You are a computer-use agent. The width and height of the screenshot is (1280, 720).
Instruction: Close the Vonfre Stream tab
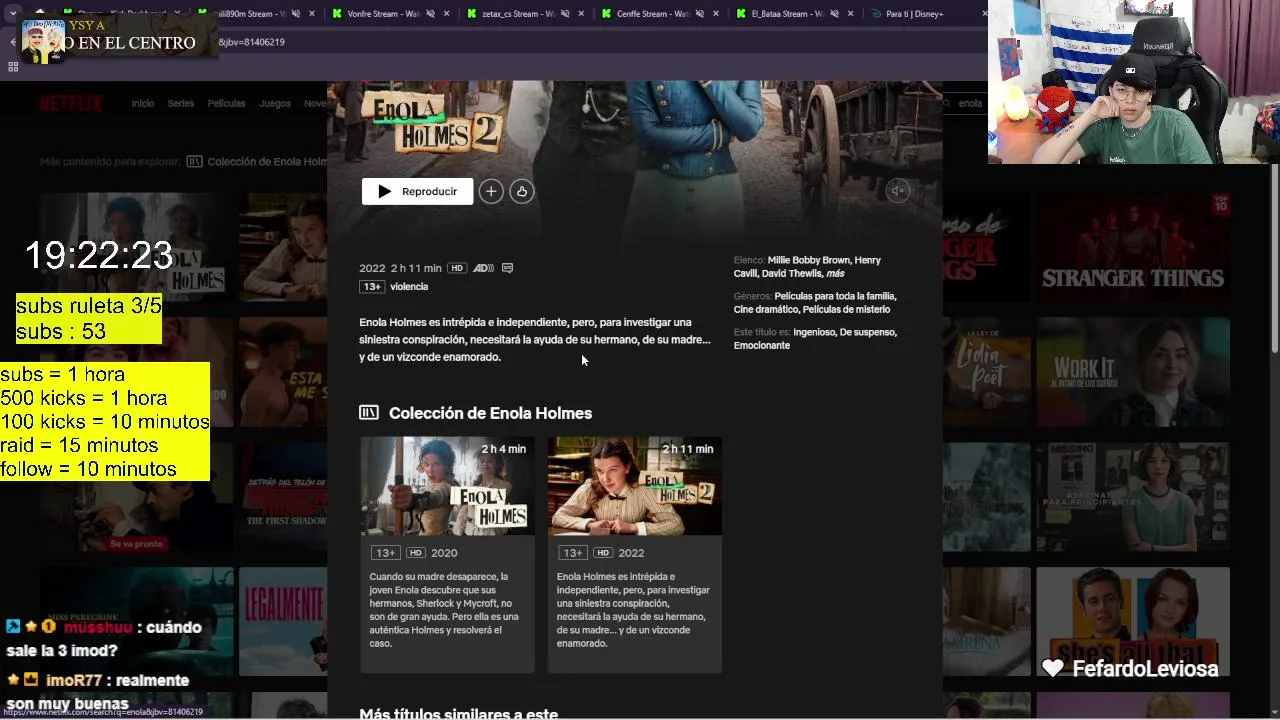[446, 14]
